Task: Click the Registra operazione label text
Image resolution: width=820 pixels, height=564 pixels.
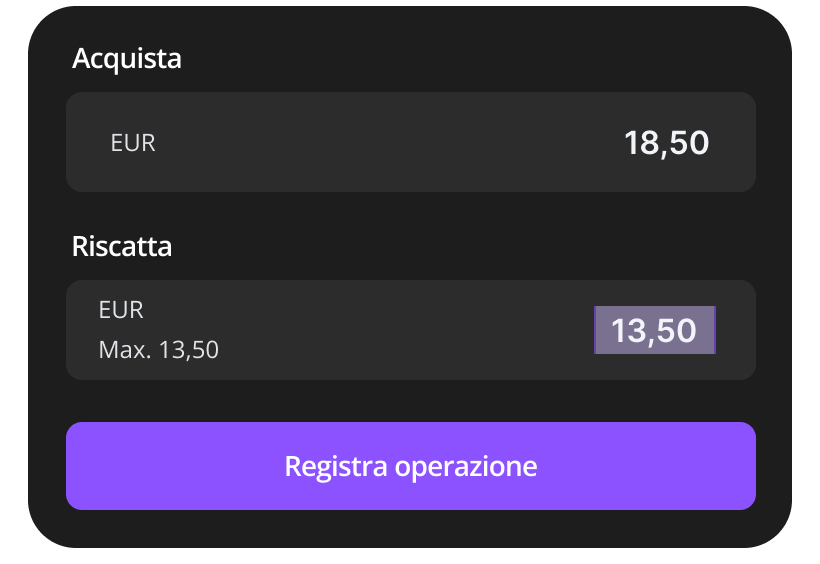Action: [410, 466]
